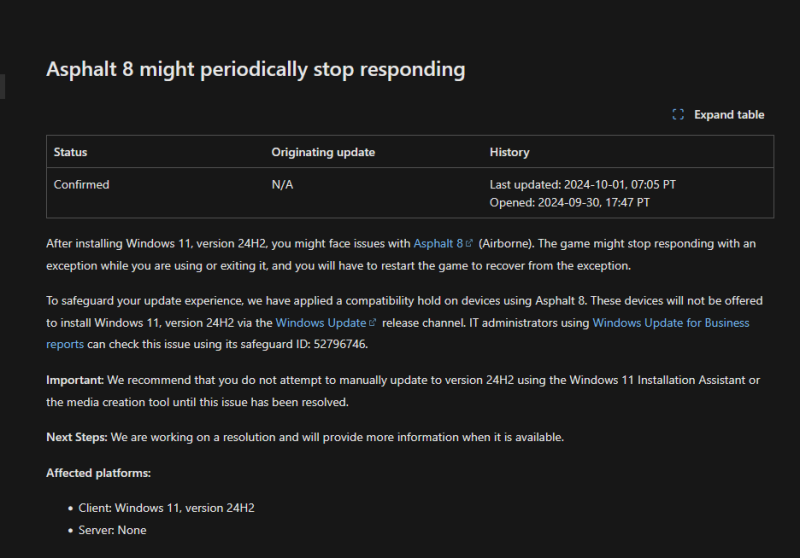Click the Opened 2024-09-30 text
This screenshot has height=558, width=800.
tap(569, 202)
